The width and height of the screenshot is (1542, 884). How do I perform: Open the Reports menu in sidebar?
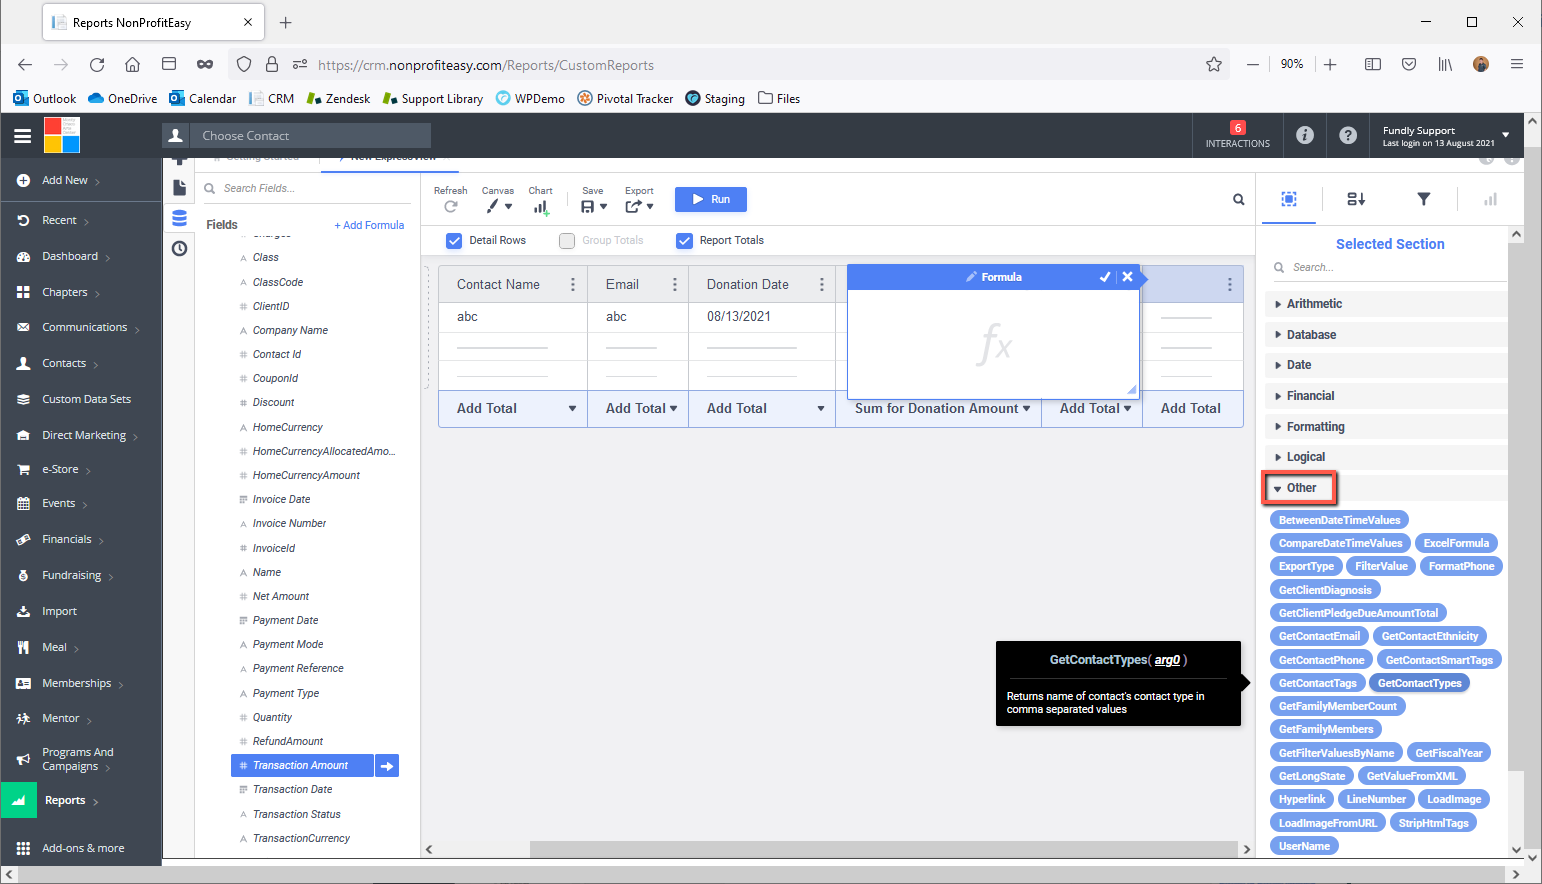click(65, 801)
